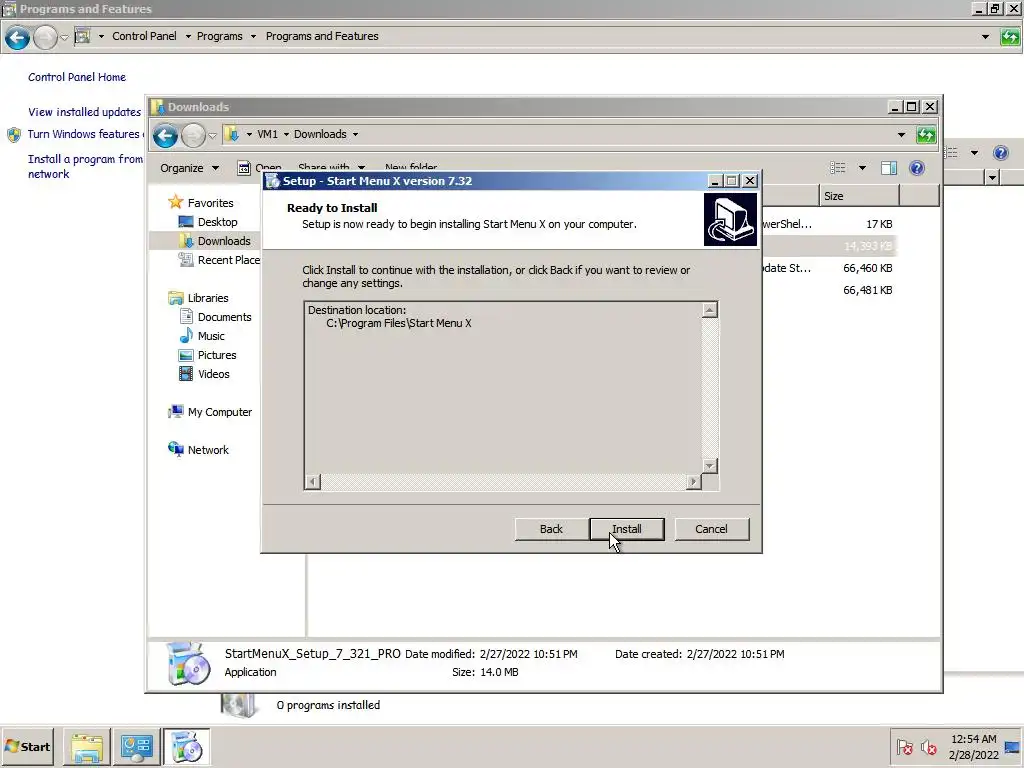Open Help in Programs and Features
This screenshot has height=768, width=1024.
(x=1000, y=153)
